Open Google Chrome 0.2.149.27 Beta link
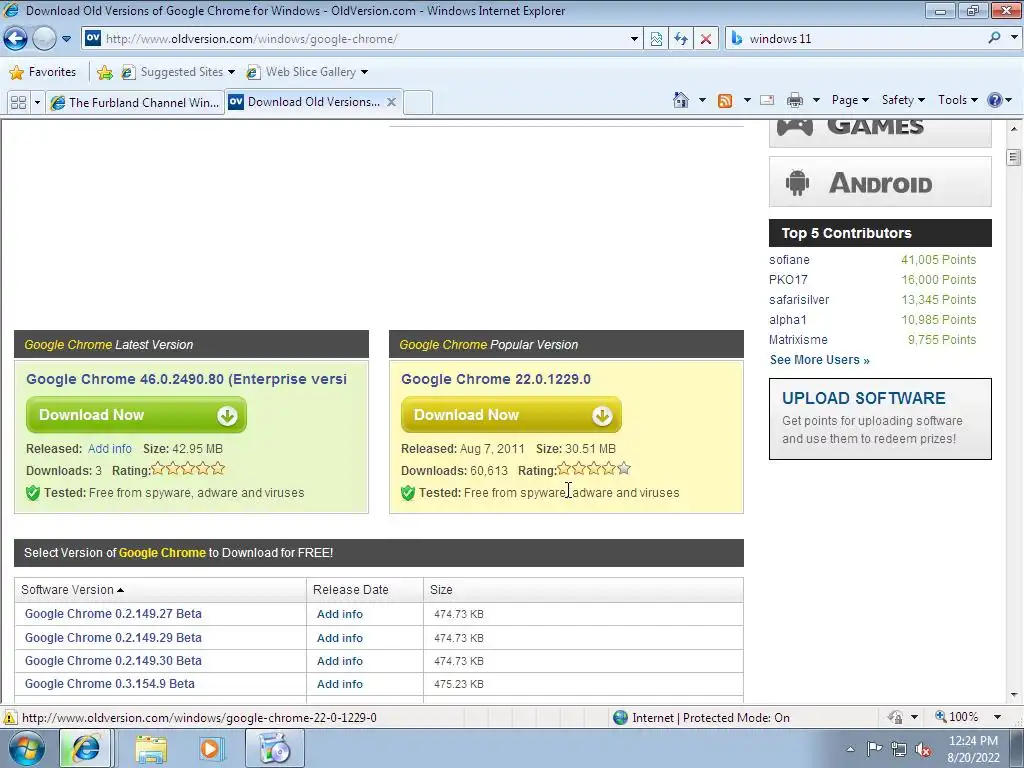 coord(113,614)
